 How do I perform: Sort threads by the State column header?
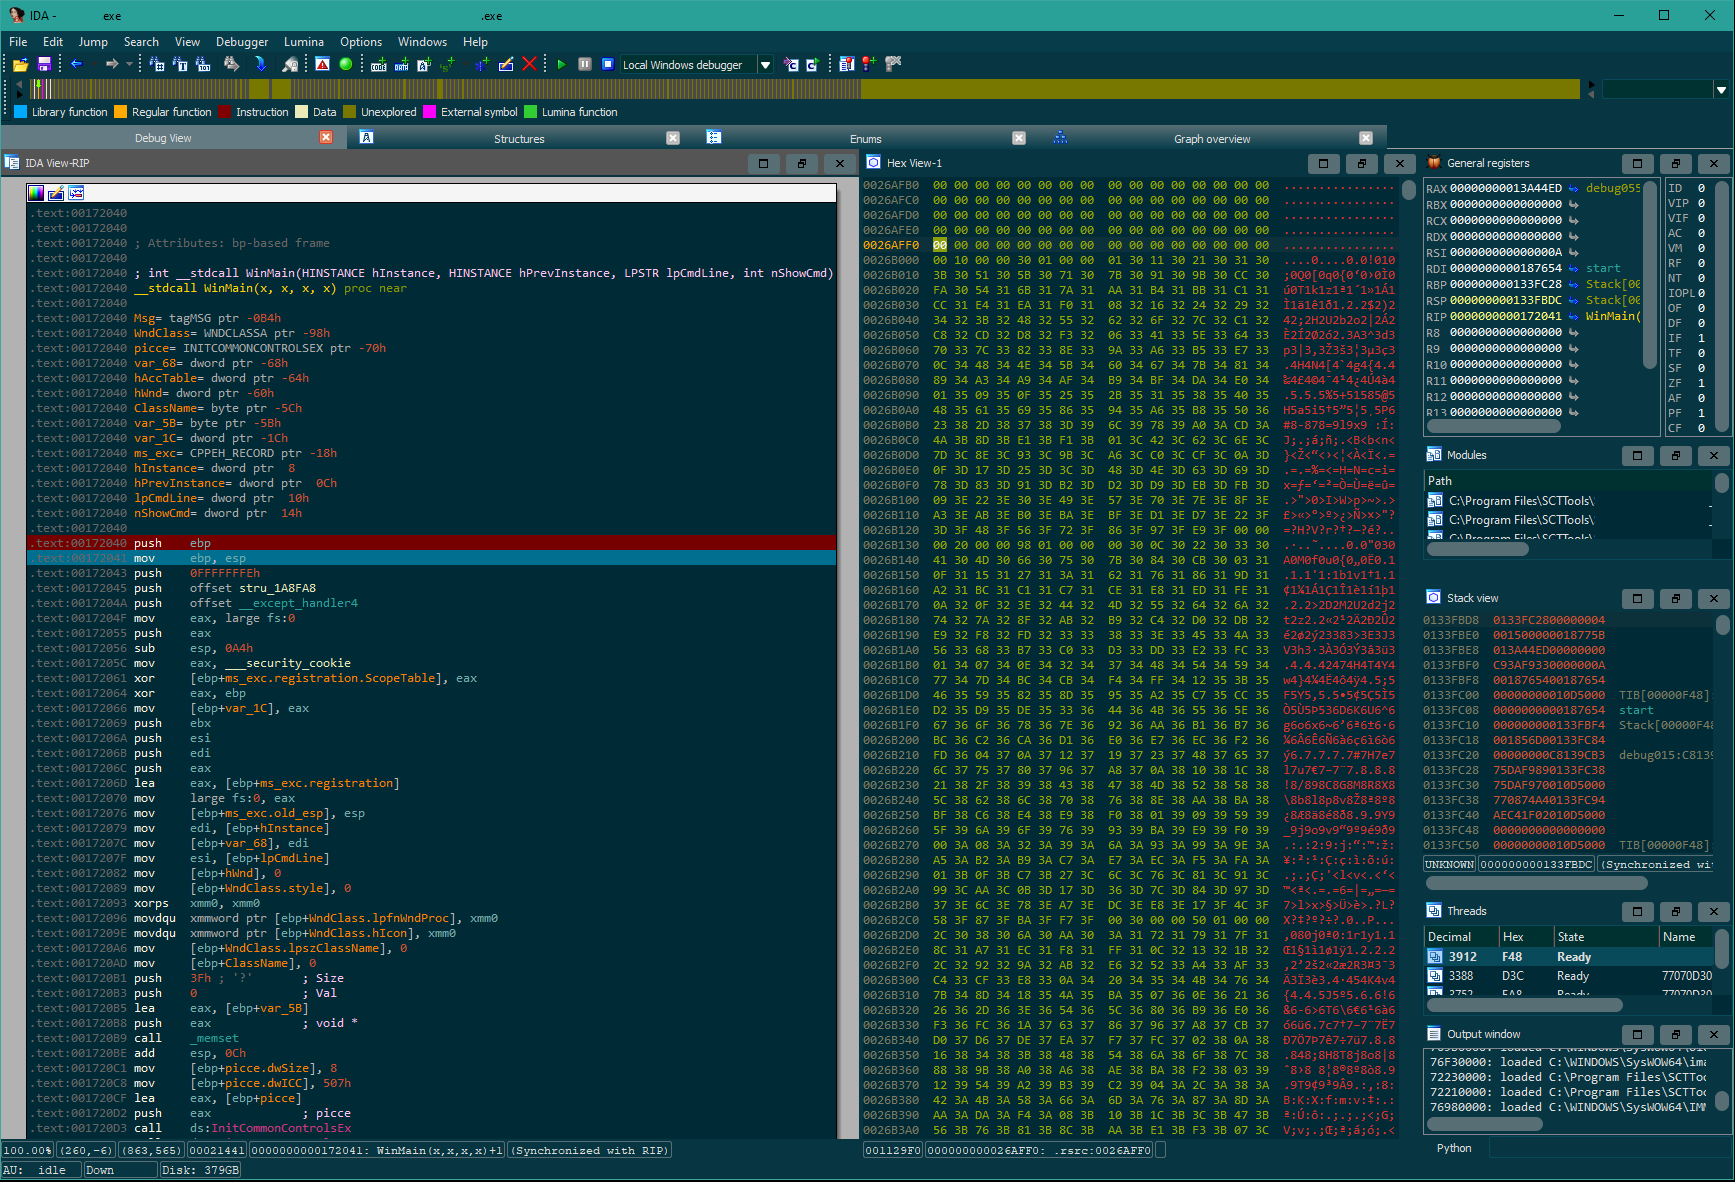click(1606, 937)
